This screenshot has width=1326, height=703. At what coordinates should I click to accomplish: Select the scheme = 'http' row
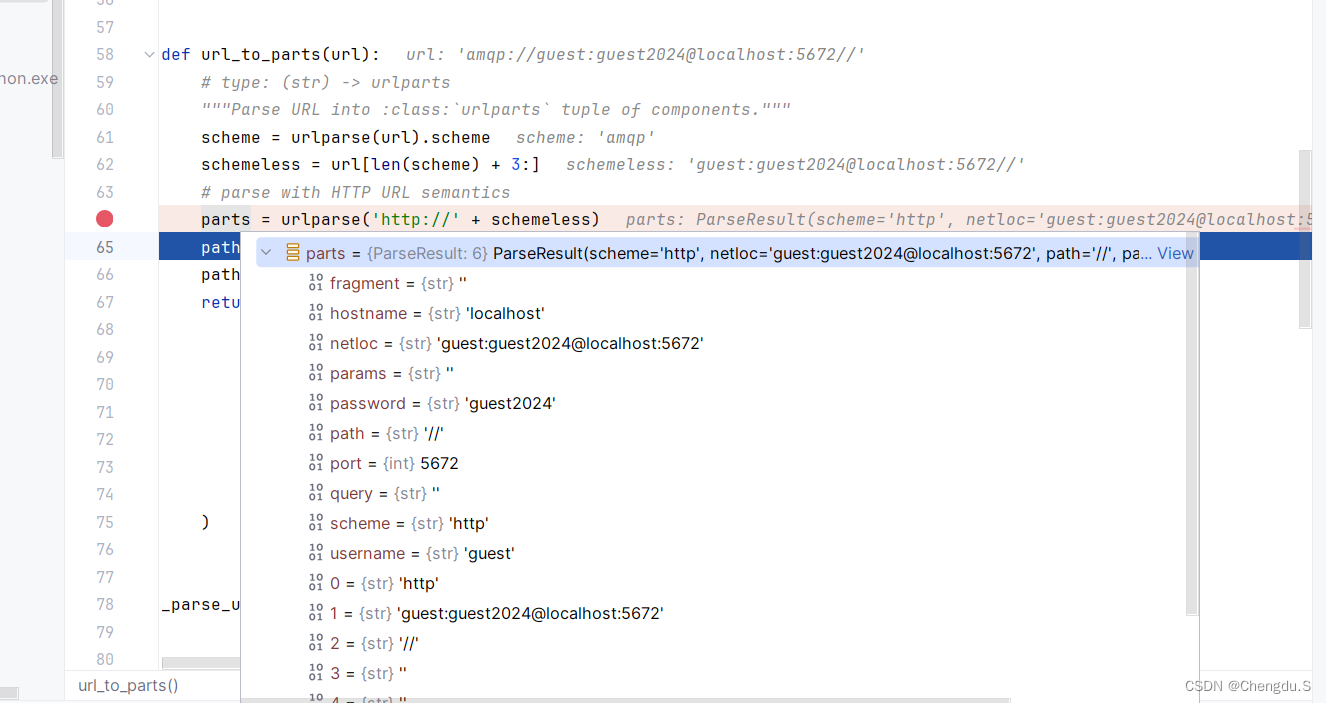tap(722, 523)
